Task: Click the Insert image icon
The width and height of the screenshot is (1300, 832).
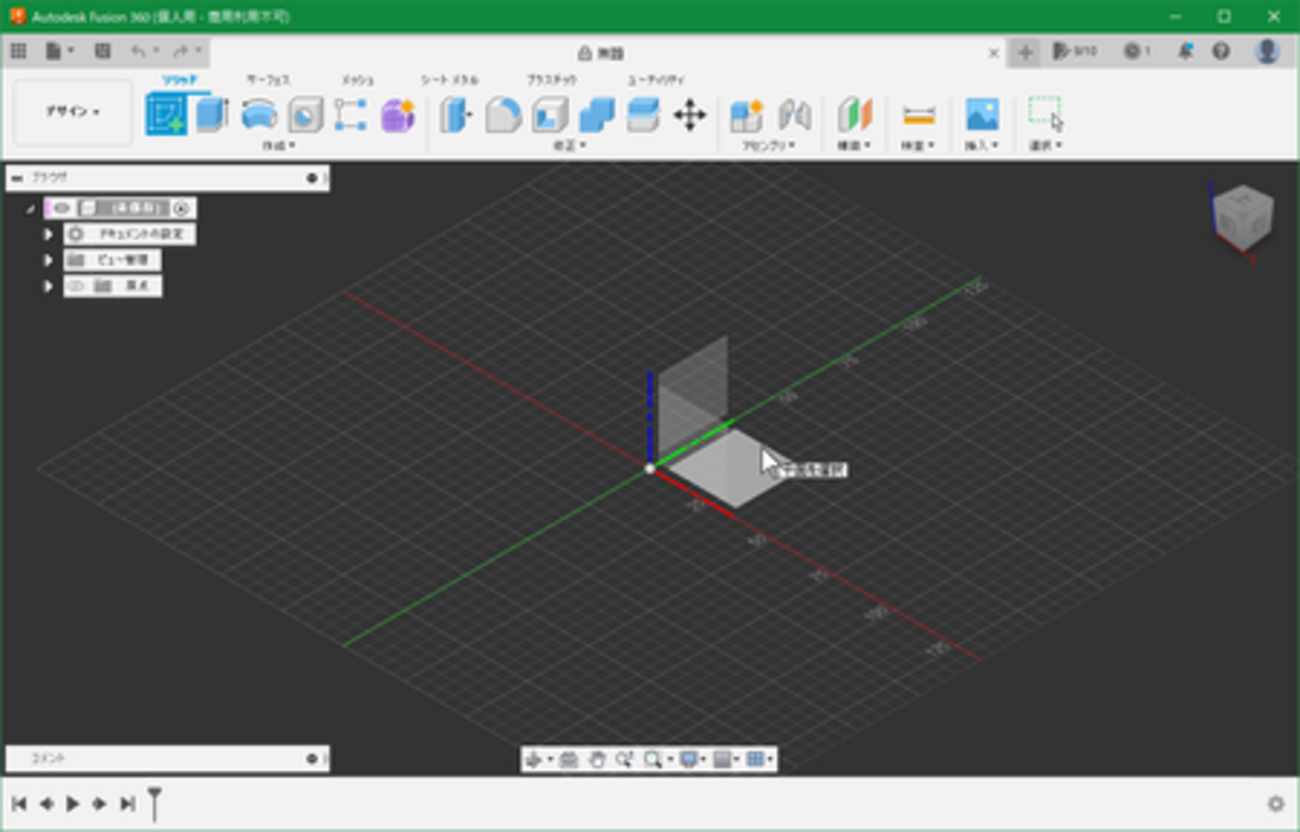Action: coord(982,115)
